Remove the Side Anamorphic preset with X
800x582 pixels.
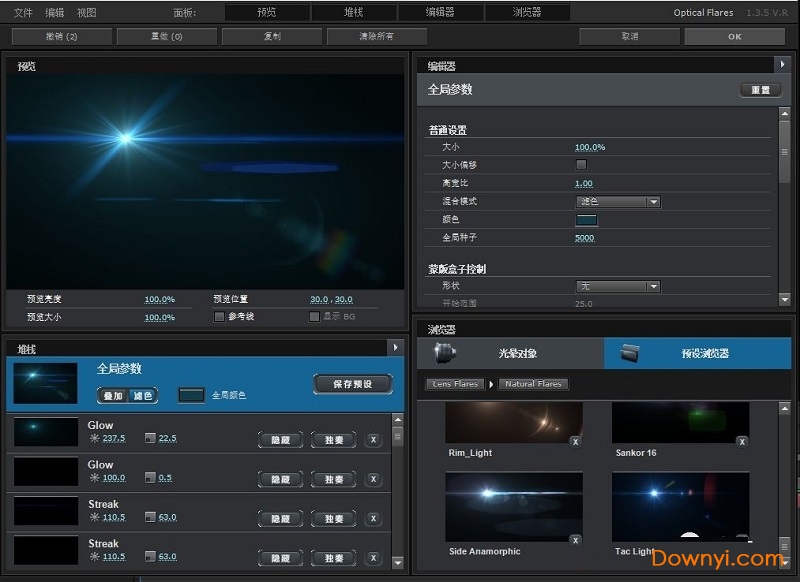pyautogui.click(x=574, y=540)
